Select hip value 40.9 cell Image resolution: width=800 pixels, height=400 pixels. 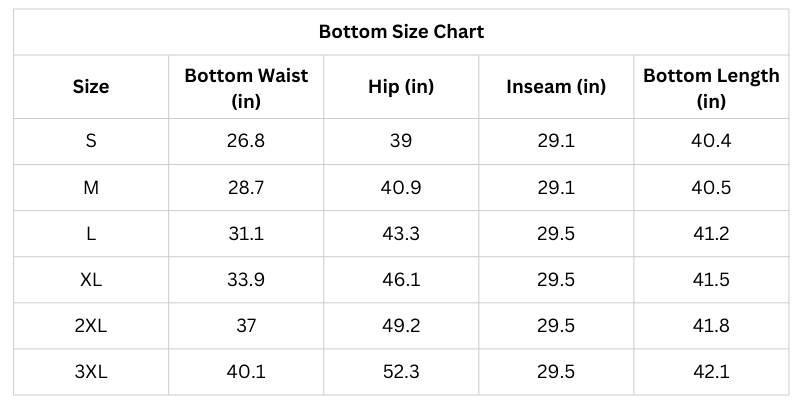pos(401,187)
